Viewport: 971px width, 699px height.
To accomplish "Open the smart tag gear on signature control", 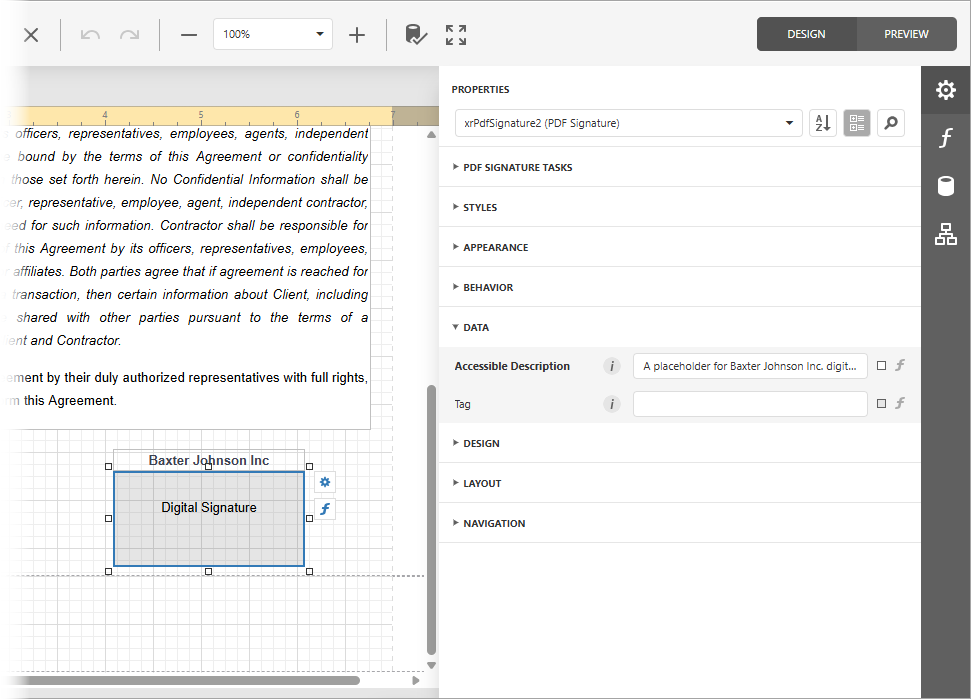I will (x=325, y=482).
